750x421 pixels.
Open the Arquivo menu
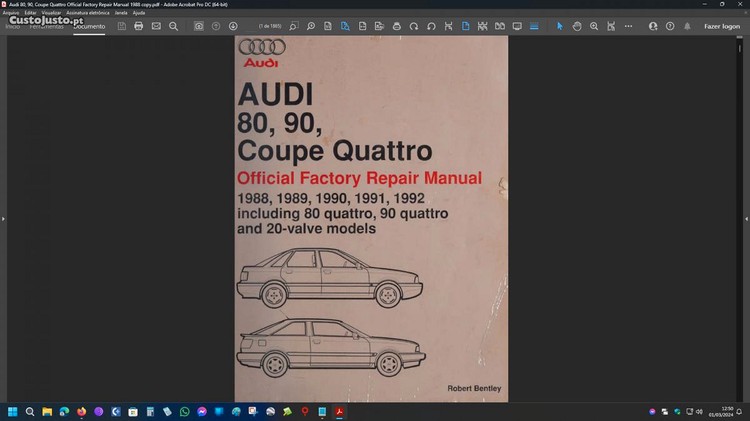pyautogui.click(x=11, y=12)
